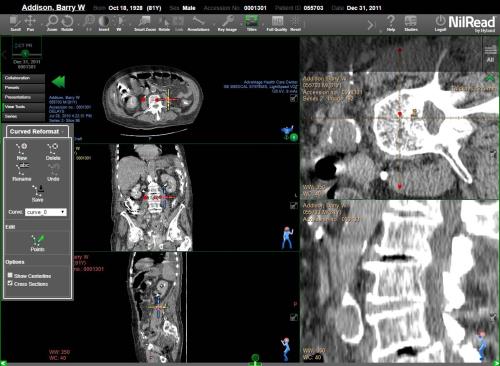Expand the Curved Reformat dropdown header
The width and height of the screenshot is (500, 366).
click(x=37, y=131)
